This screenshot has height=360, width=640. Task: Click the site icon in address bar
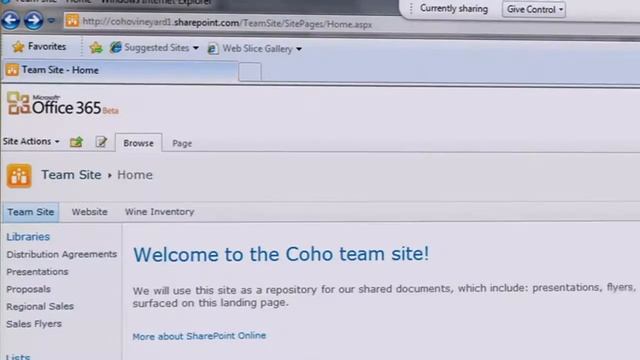[72, 20]
